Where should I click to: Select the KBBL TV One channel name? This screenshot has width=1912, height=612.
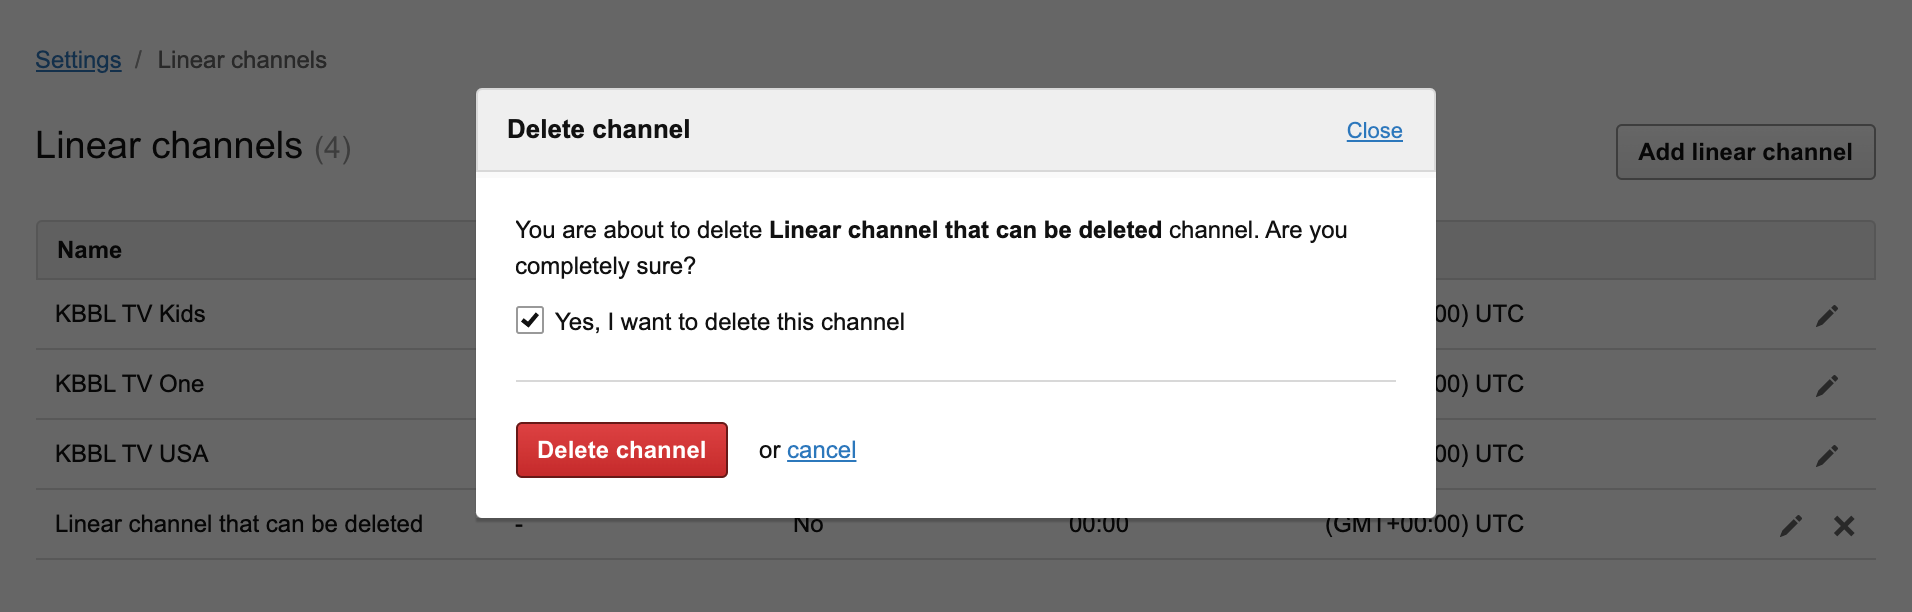pos(129,384)
